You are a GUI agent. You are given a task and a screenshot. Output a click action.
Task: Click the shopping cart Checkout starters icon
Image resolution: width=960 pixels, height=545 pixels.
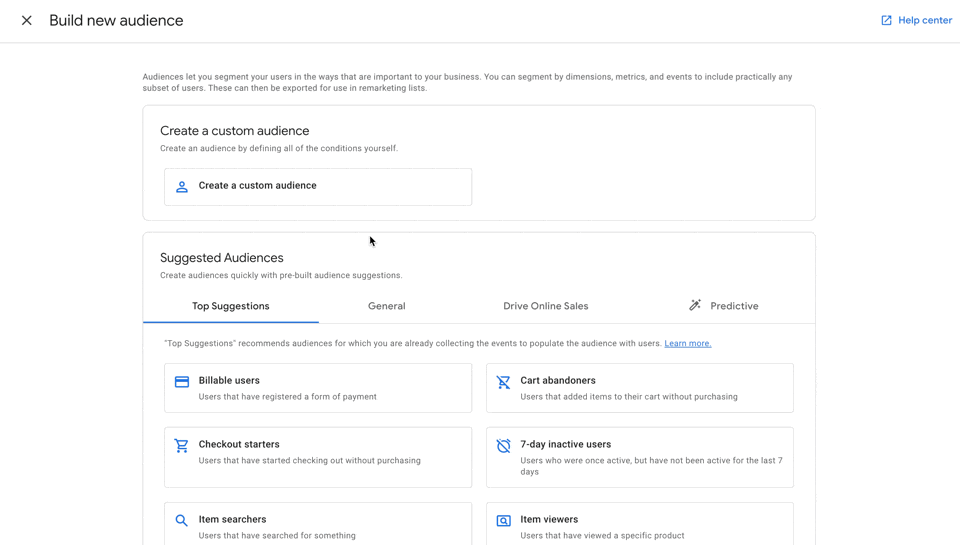point(182,446)
